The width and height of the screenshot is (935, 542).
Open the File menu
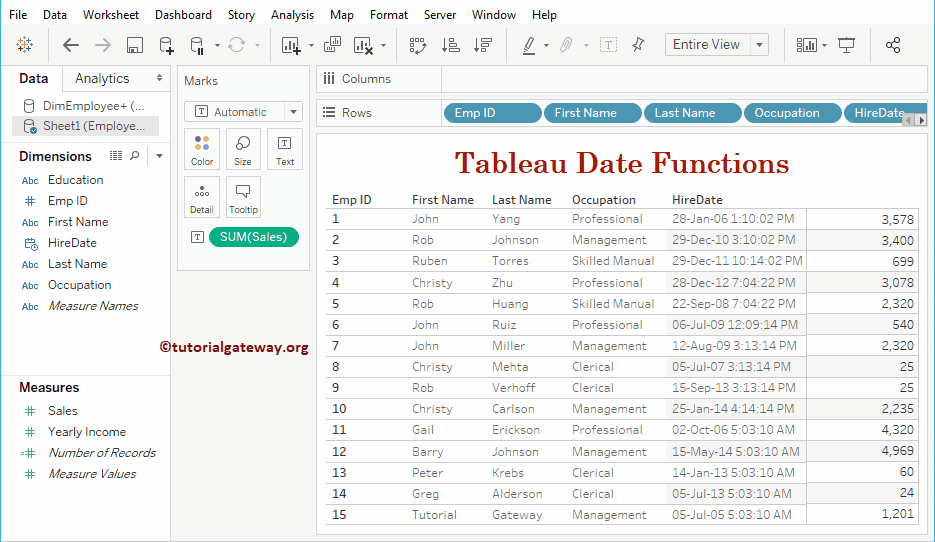18,15
